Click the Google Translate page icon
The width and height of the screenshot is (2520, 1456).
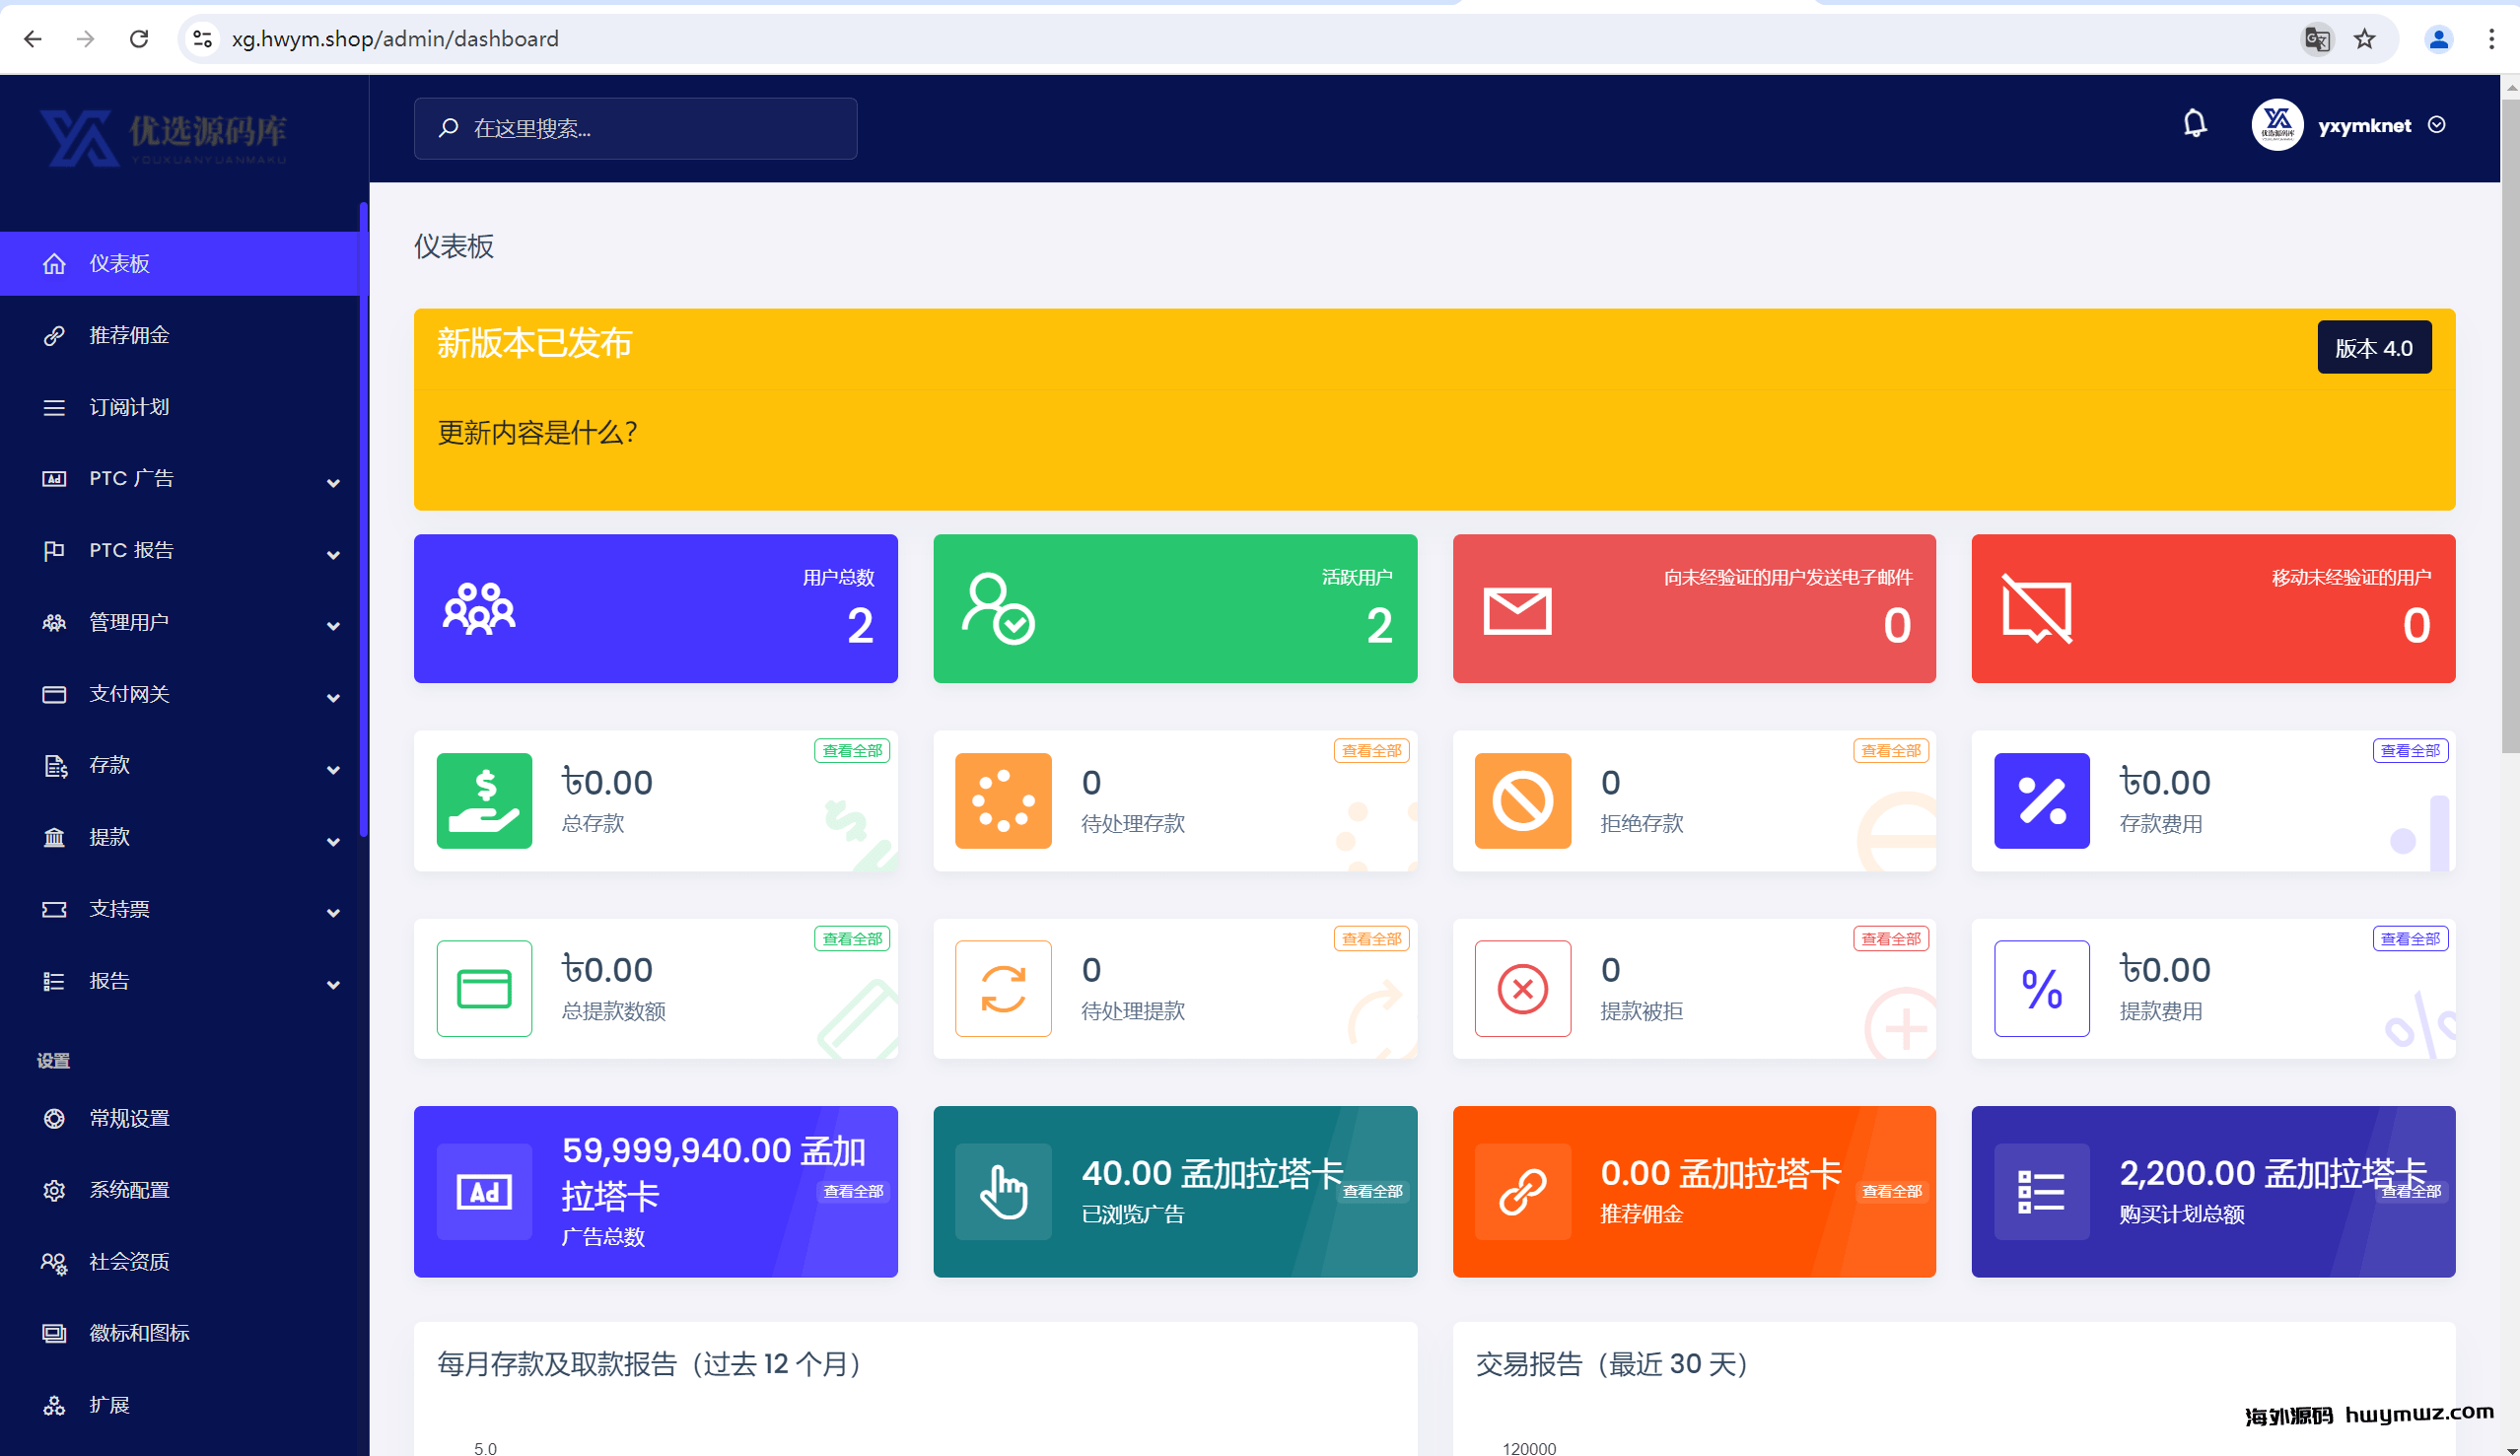point(2317,39)
